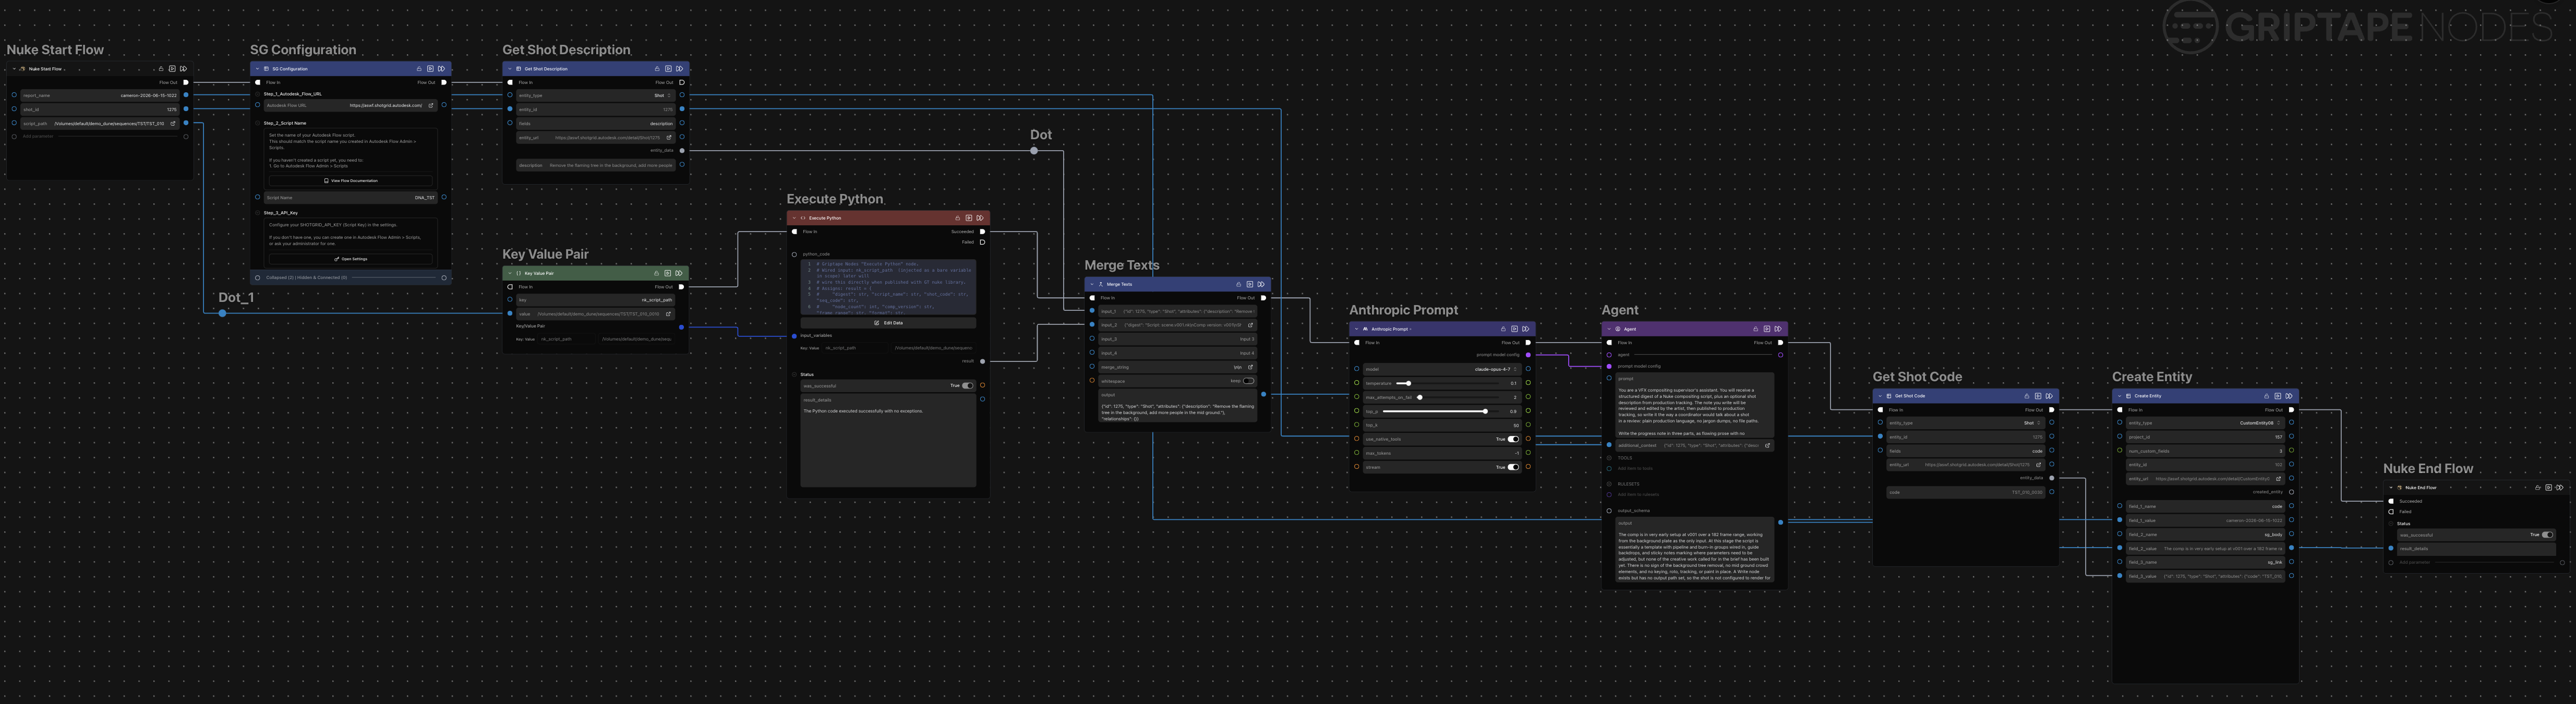Image resolution: width=2576 pixels, height=704 pixels.
Task: Run the Agent node
Action: 1766,329
